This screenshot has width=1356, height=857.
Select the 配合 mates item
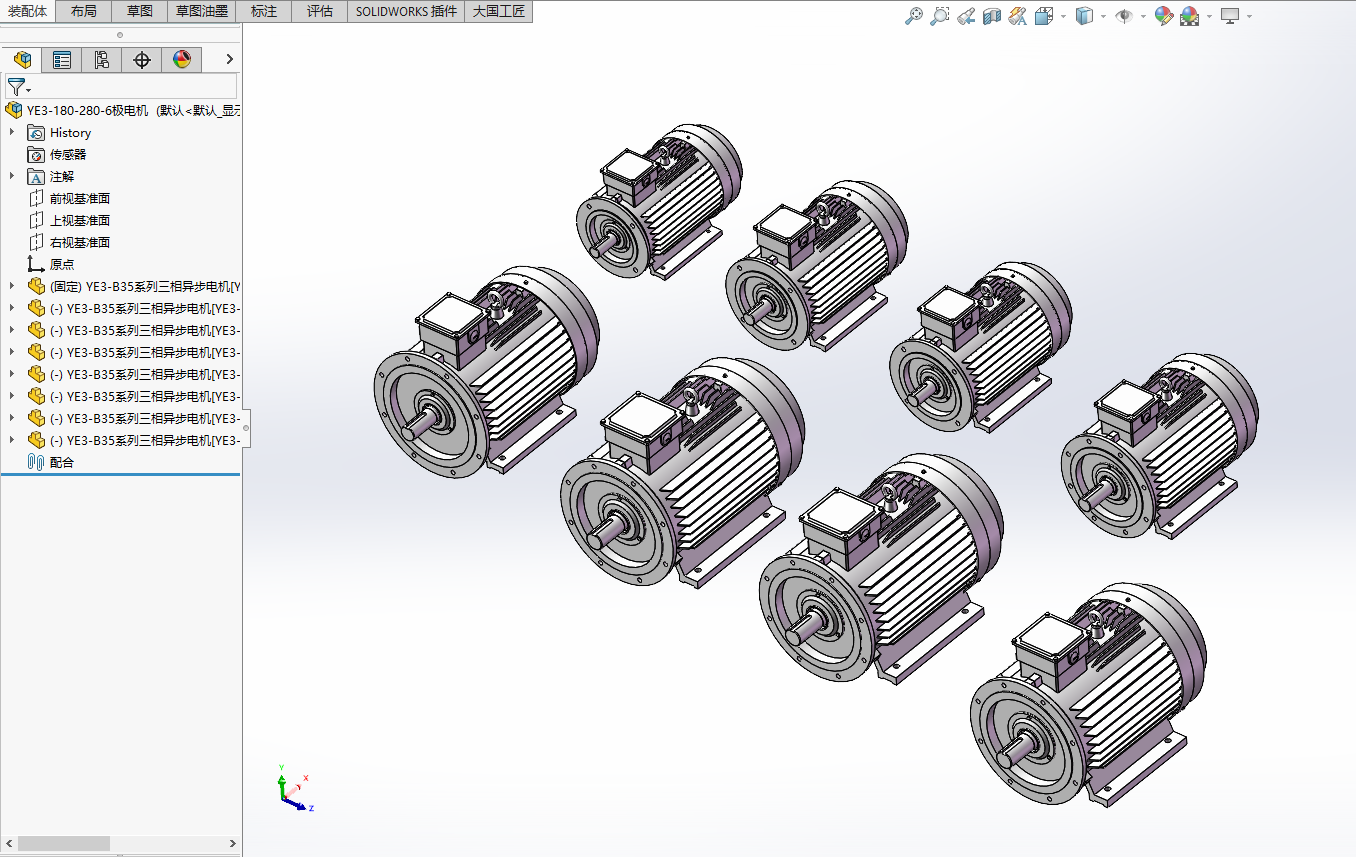(x=62, y=462)
